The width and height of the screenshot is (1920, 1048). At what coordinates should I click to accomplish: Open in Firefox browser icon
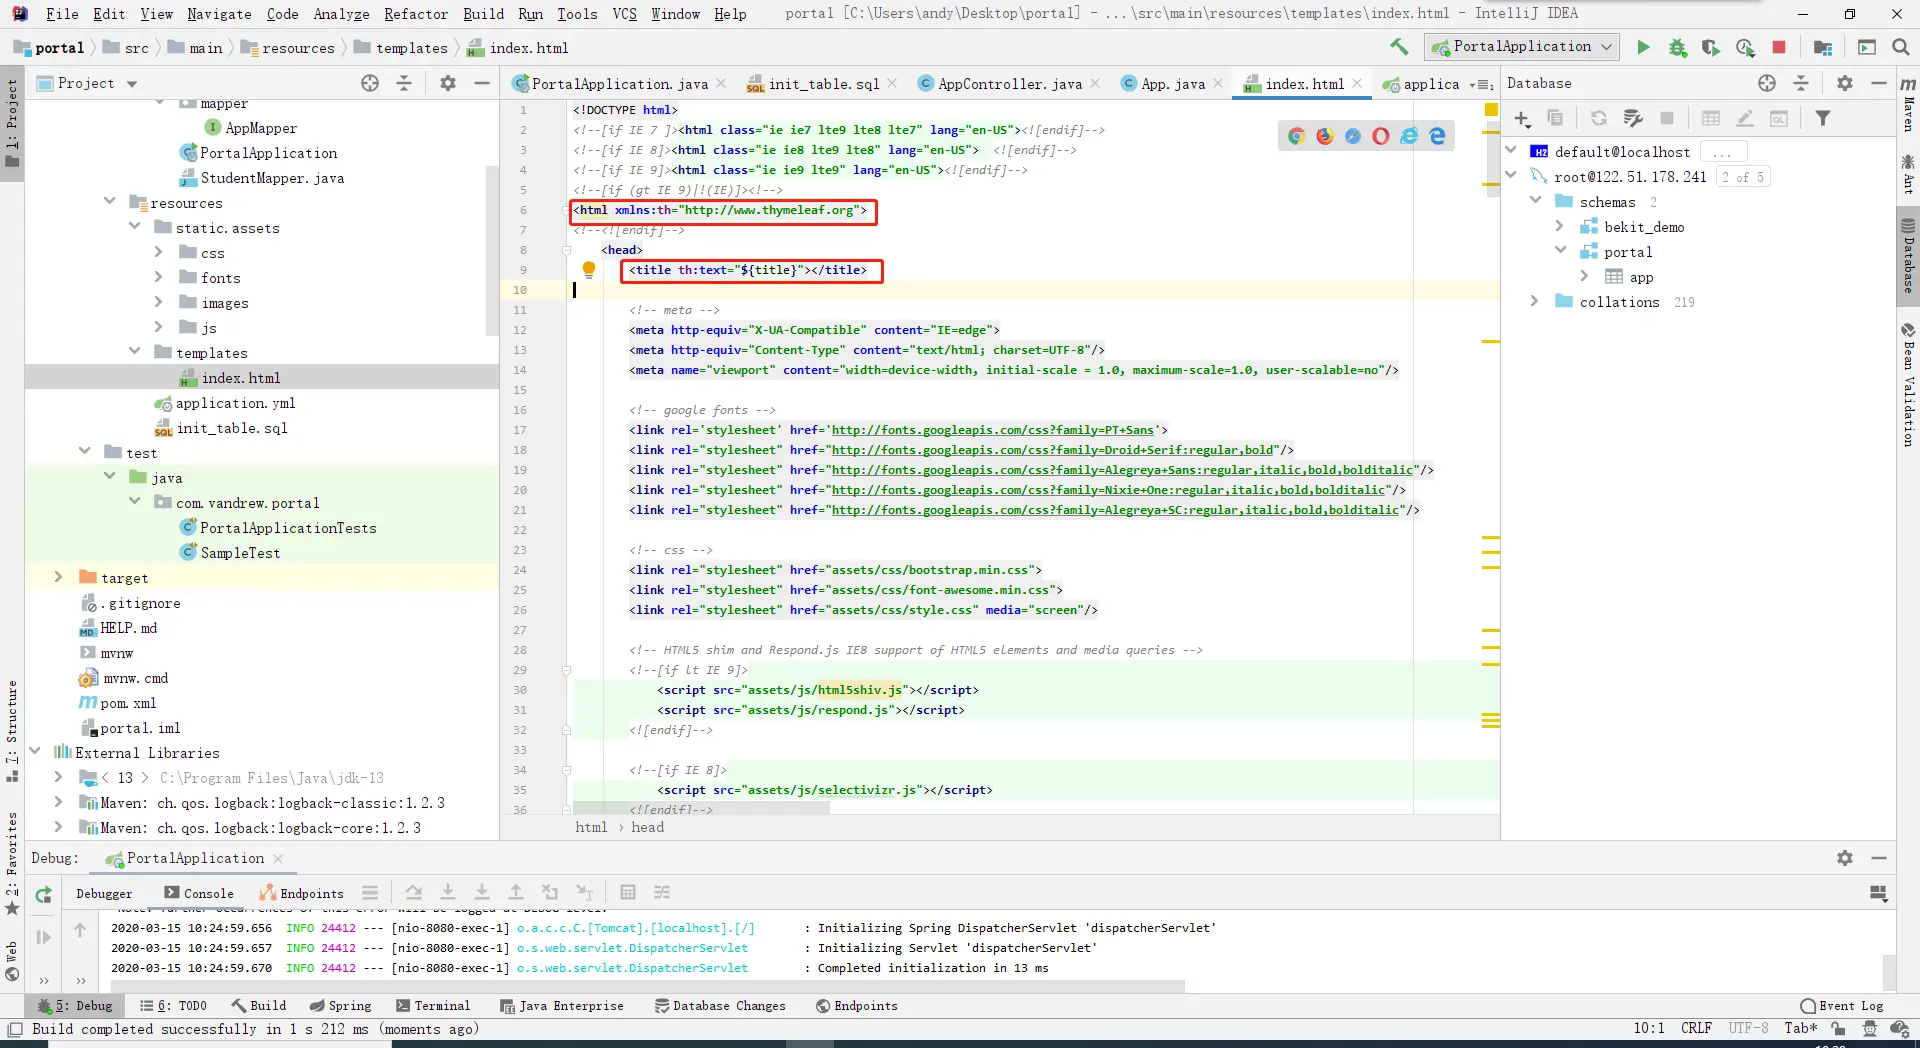1324,136
